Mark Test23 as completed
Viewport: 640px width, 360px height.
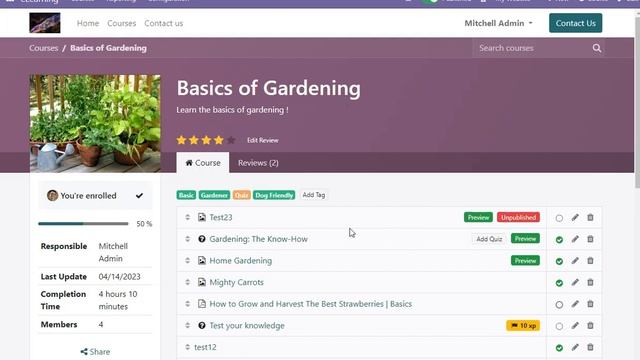tap(559, 218)
